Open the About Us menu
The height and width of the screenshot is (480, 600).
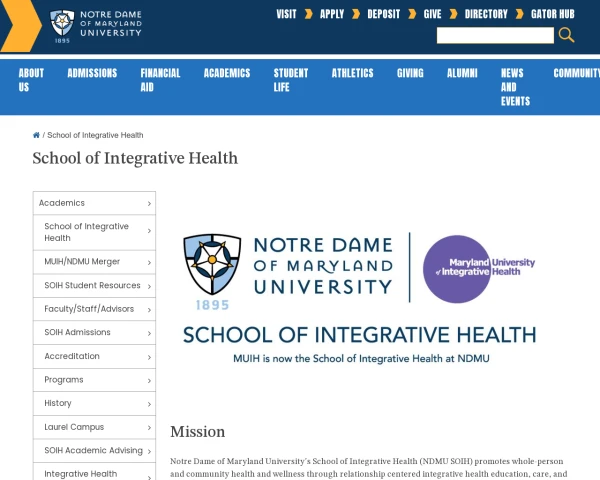pos(31,80)
